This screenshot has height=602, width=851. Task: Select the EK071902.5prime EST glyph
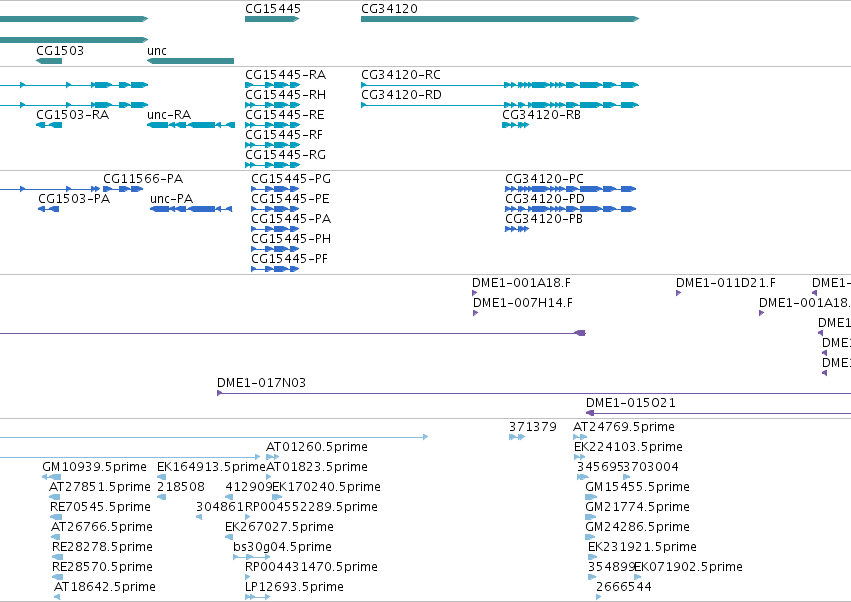click(x=638, y=577)
